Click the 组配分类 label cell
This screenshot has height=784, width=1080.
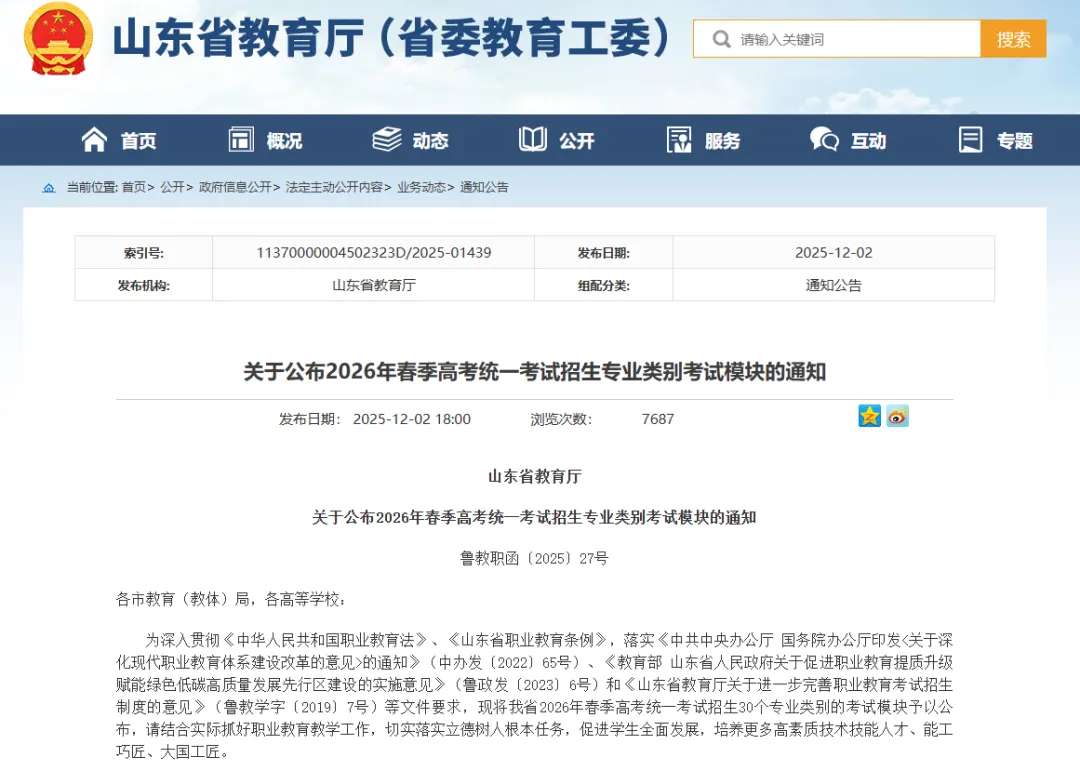(603, 285)
